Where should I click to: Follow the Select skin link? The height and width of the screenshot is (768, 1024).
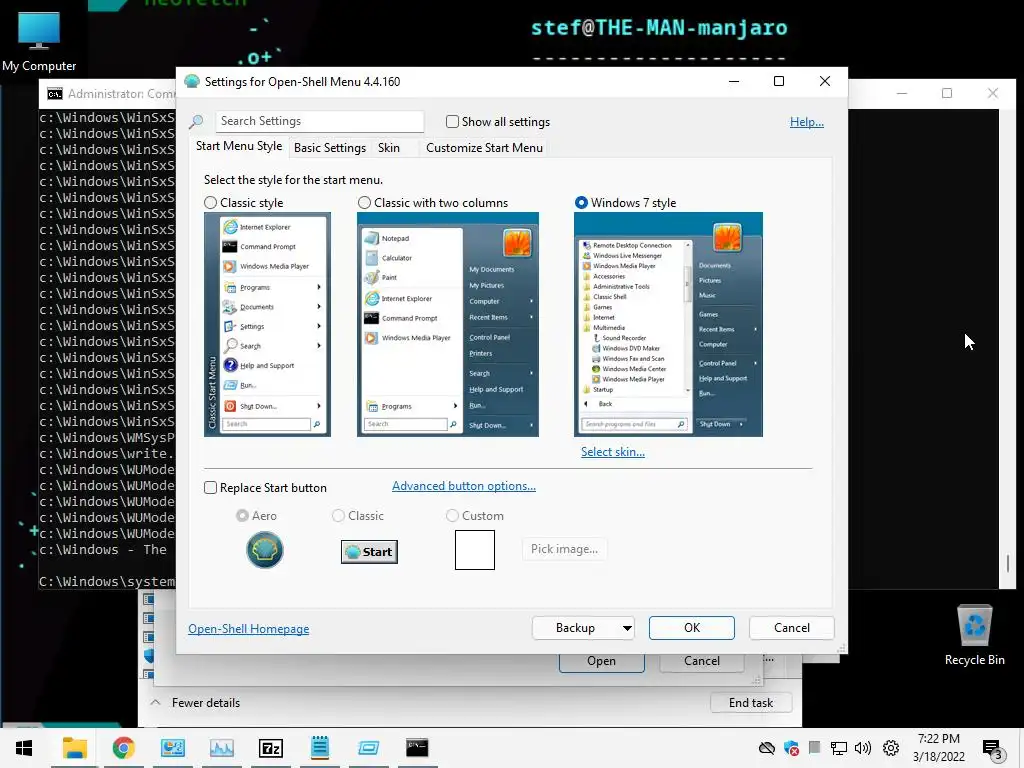point(613,452)
